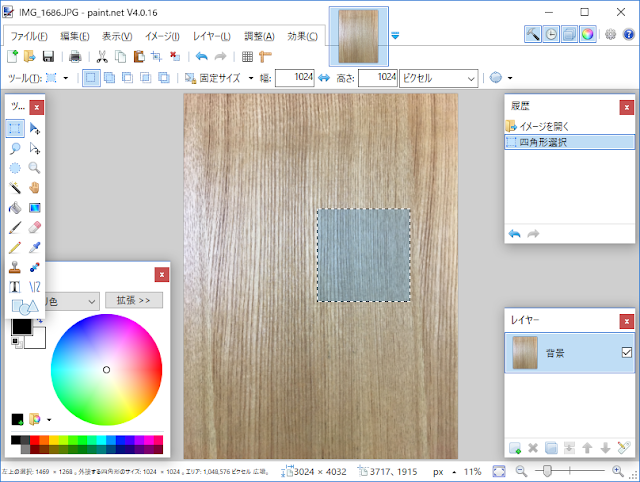The width and height of the screenshot is (640, 482).
Task: Open the レイヤー(L) menu
Action: tap(212, 36)
